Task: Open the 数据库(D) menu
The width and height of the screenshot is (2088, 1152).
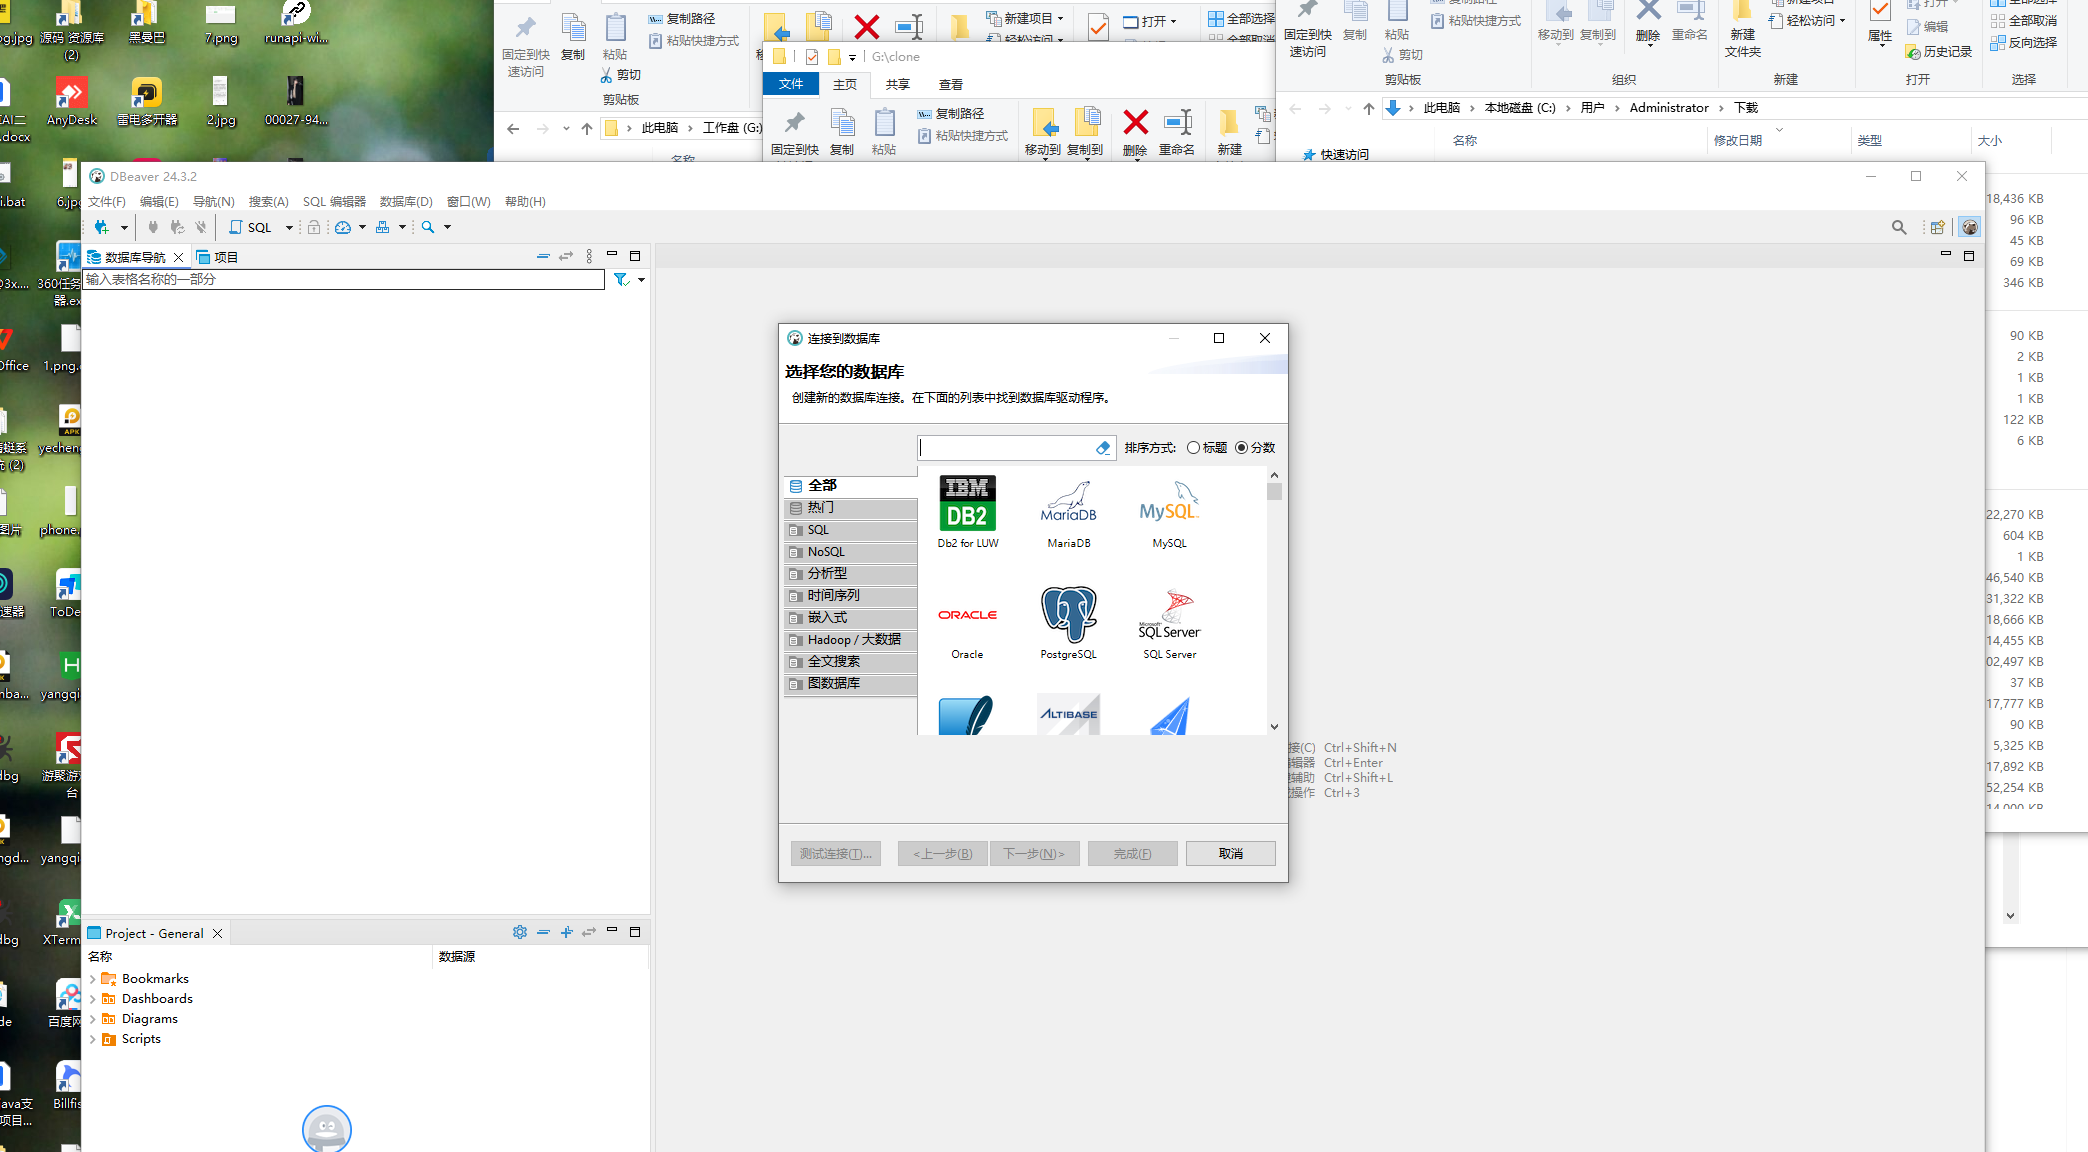Action: 406,201
